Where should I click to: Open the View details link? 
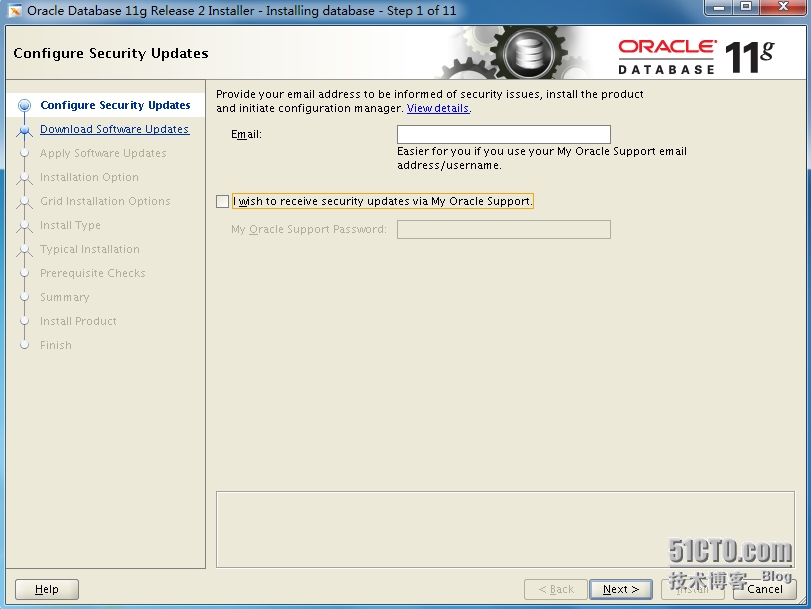click(438, 108)
